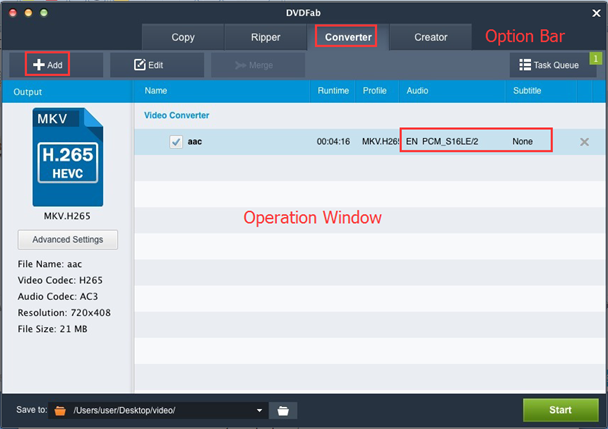The height and width of the screenshot is (429, 608).
Task: Click the runtime 00:04:16
Action: [333, 142]
